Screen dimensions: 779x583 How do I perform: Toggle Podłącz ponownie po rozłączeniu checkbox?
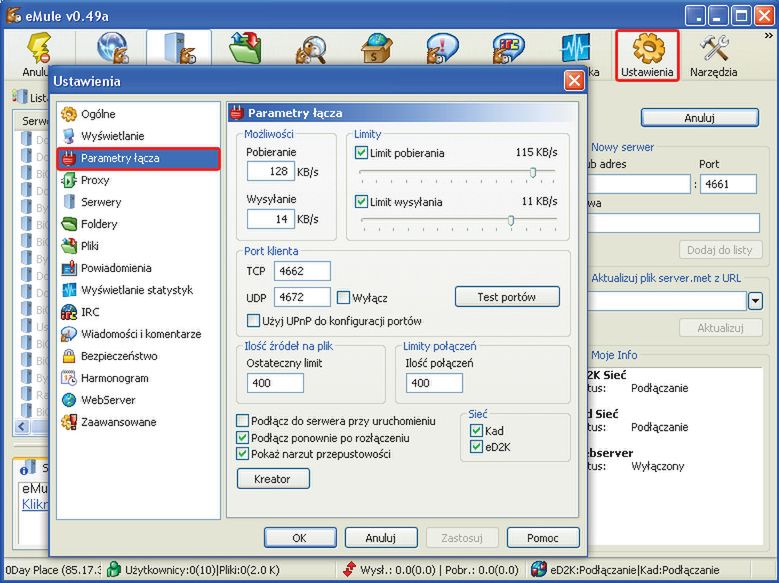point(242,437)
